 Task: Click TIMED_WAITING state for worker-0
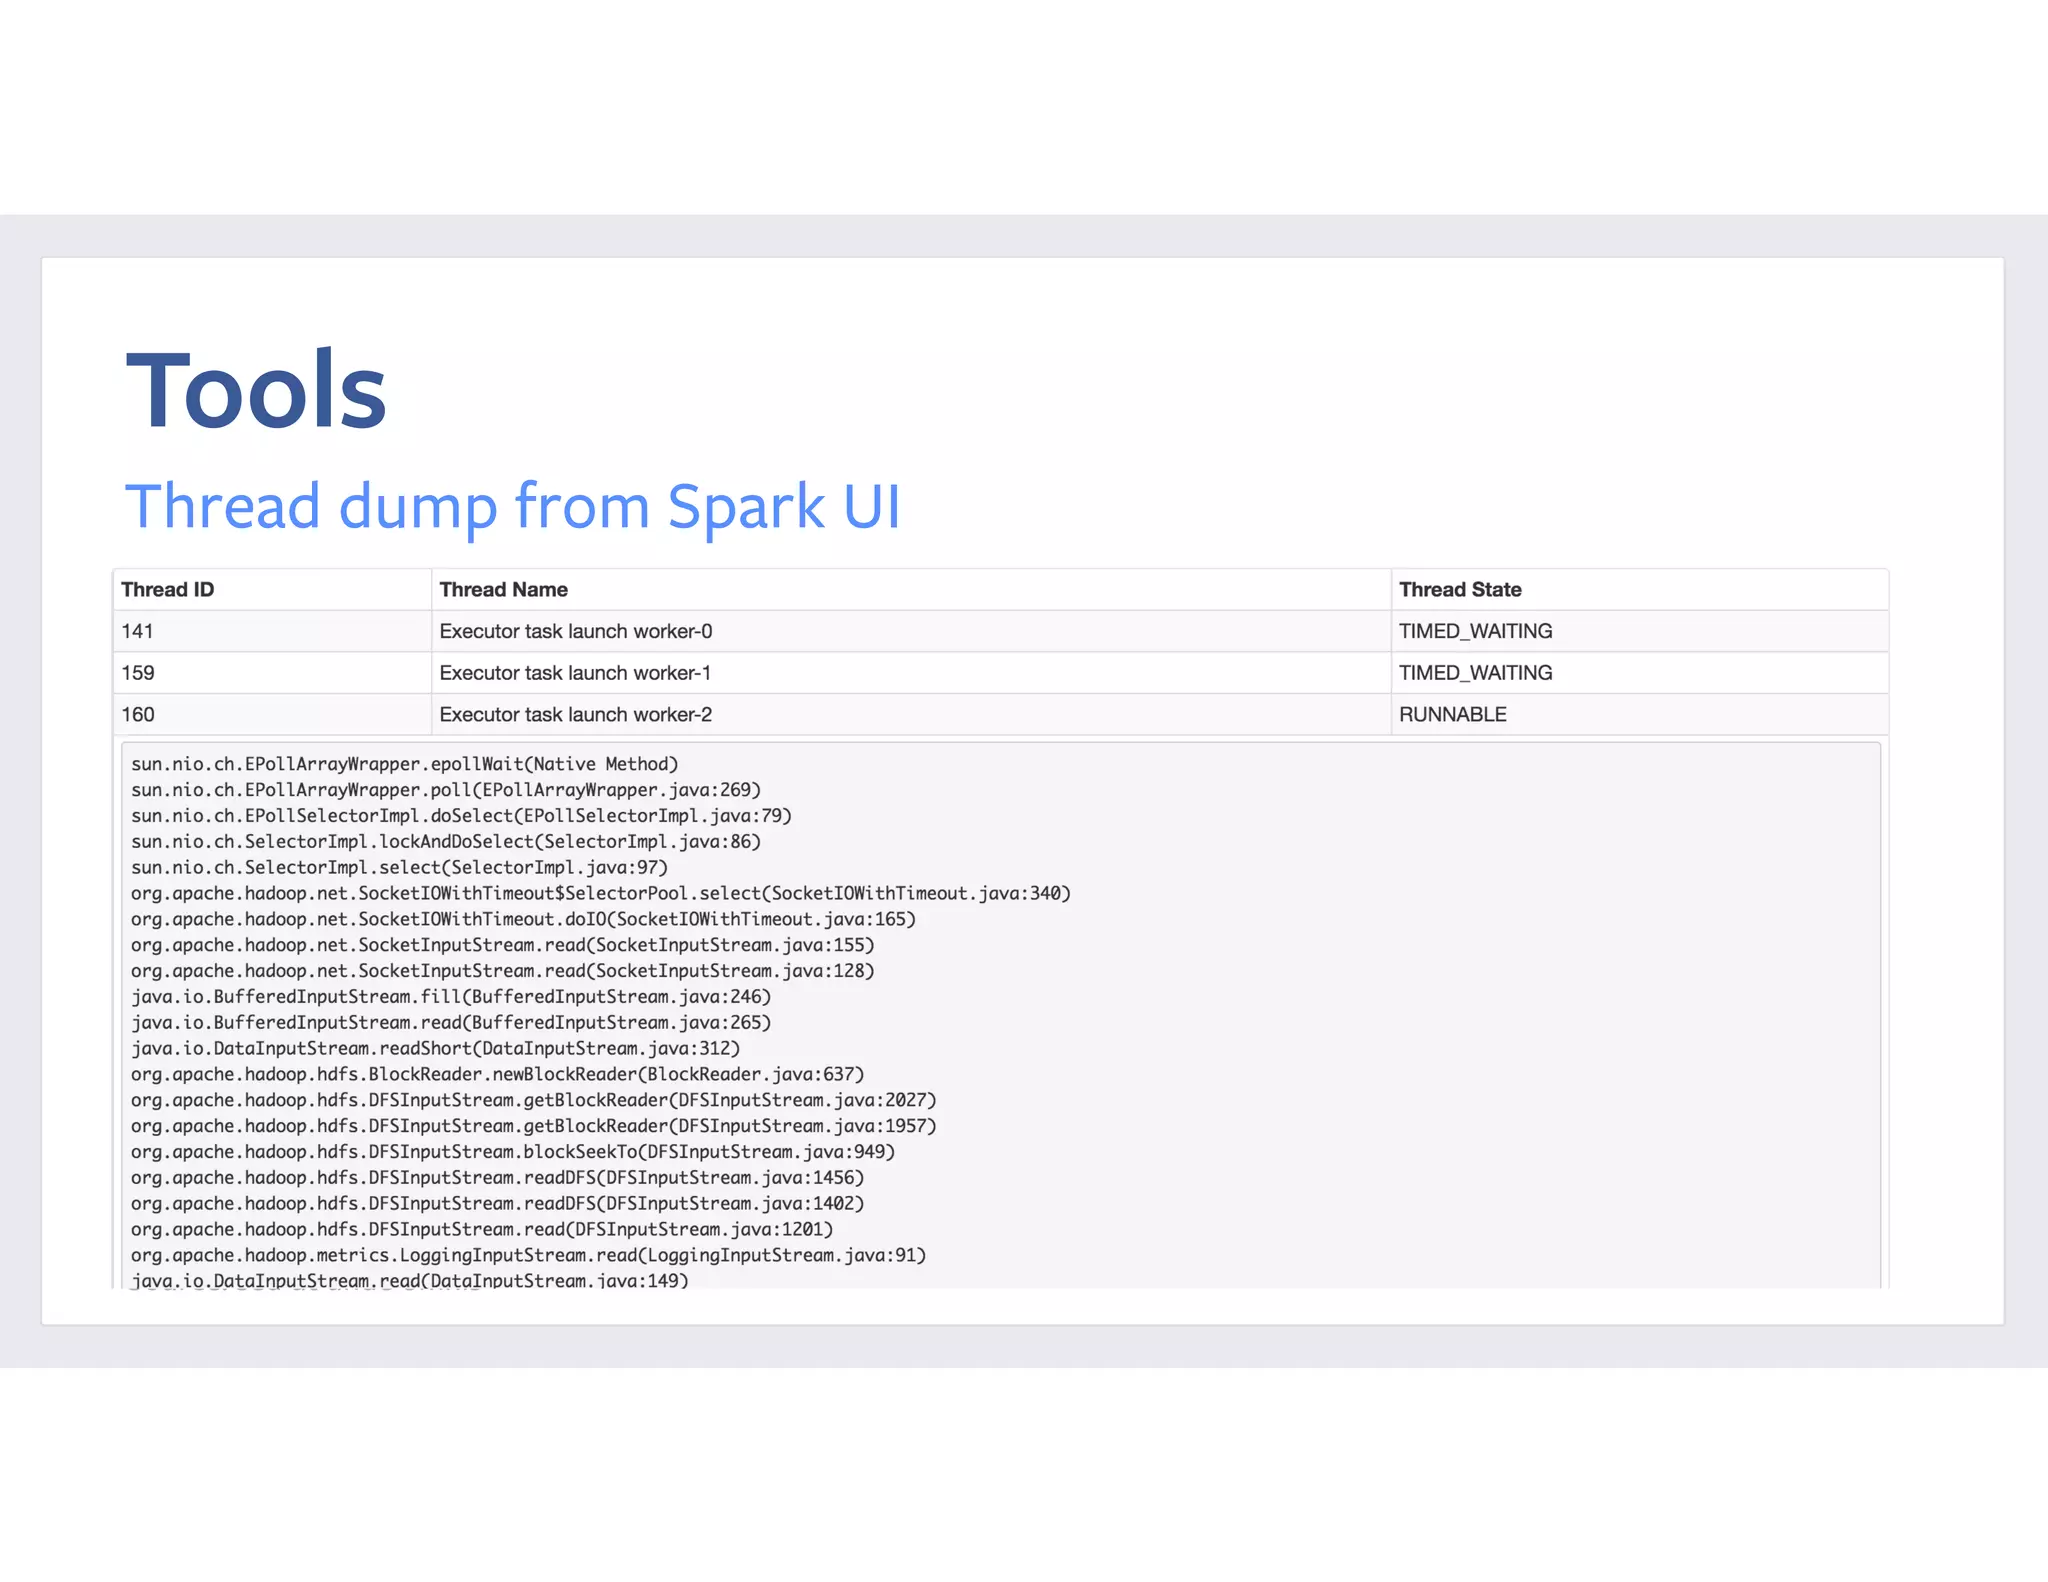[x=1475, y=632]
